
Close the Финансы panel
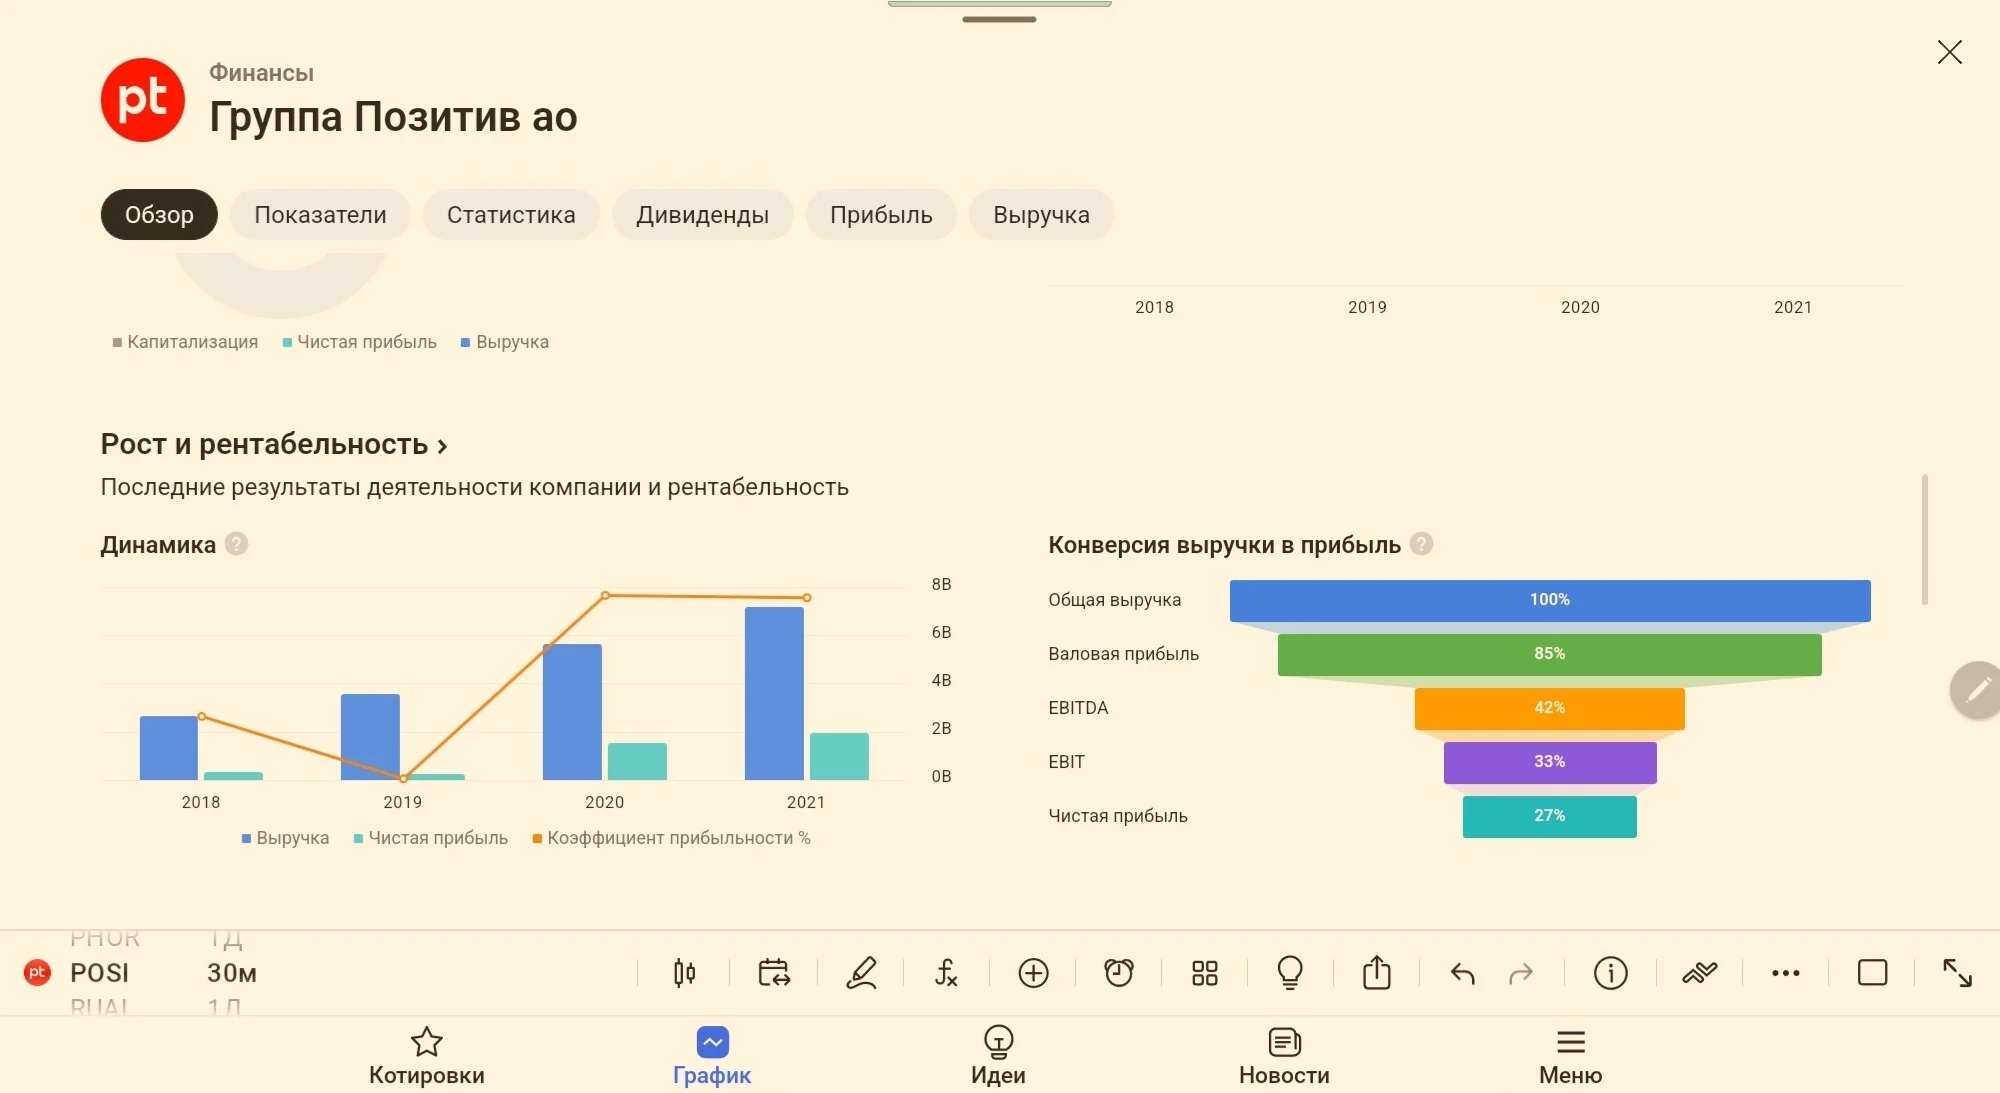(1950, 52)
